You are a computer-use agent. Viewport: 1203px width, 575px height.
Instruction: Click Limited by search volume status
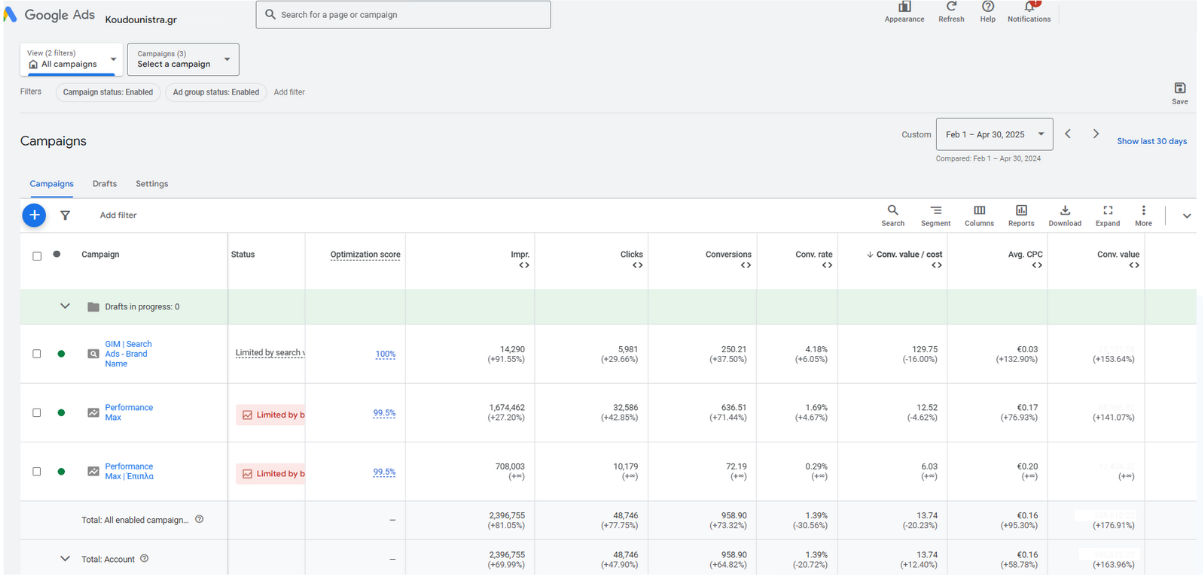click(270, 353)
